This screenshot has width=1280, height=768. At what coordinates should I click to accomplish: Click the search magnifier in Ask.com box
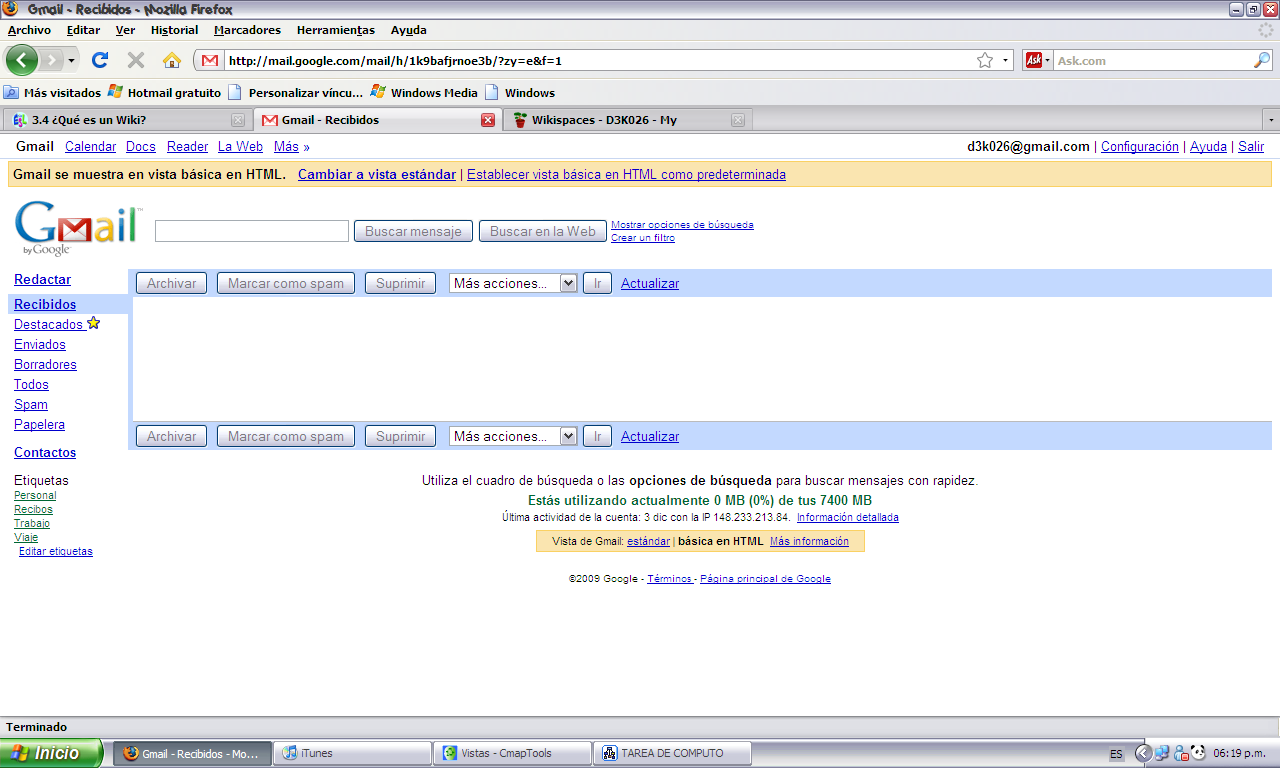pos(1261,60)
